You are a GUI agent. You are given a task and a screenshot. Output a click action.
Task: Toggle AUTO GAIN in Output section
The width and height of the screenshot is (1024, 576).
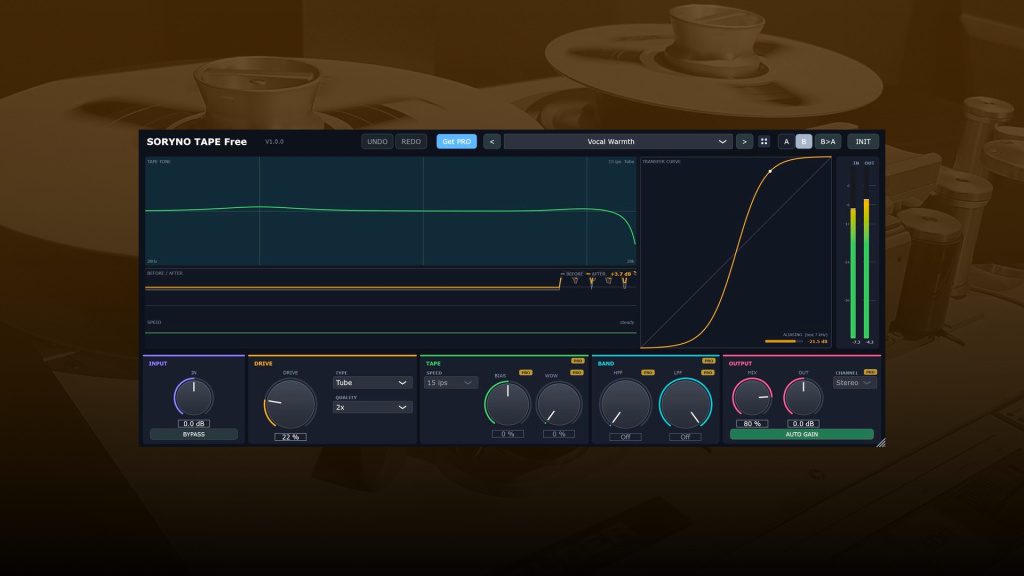[802, 434]
